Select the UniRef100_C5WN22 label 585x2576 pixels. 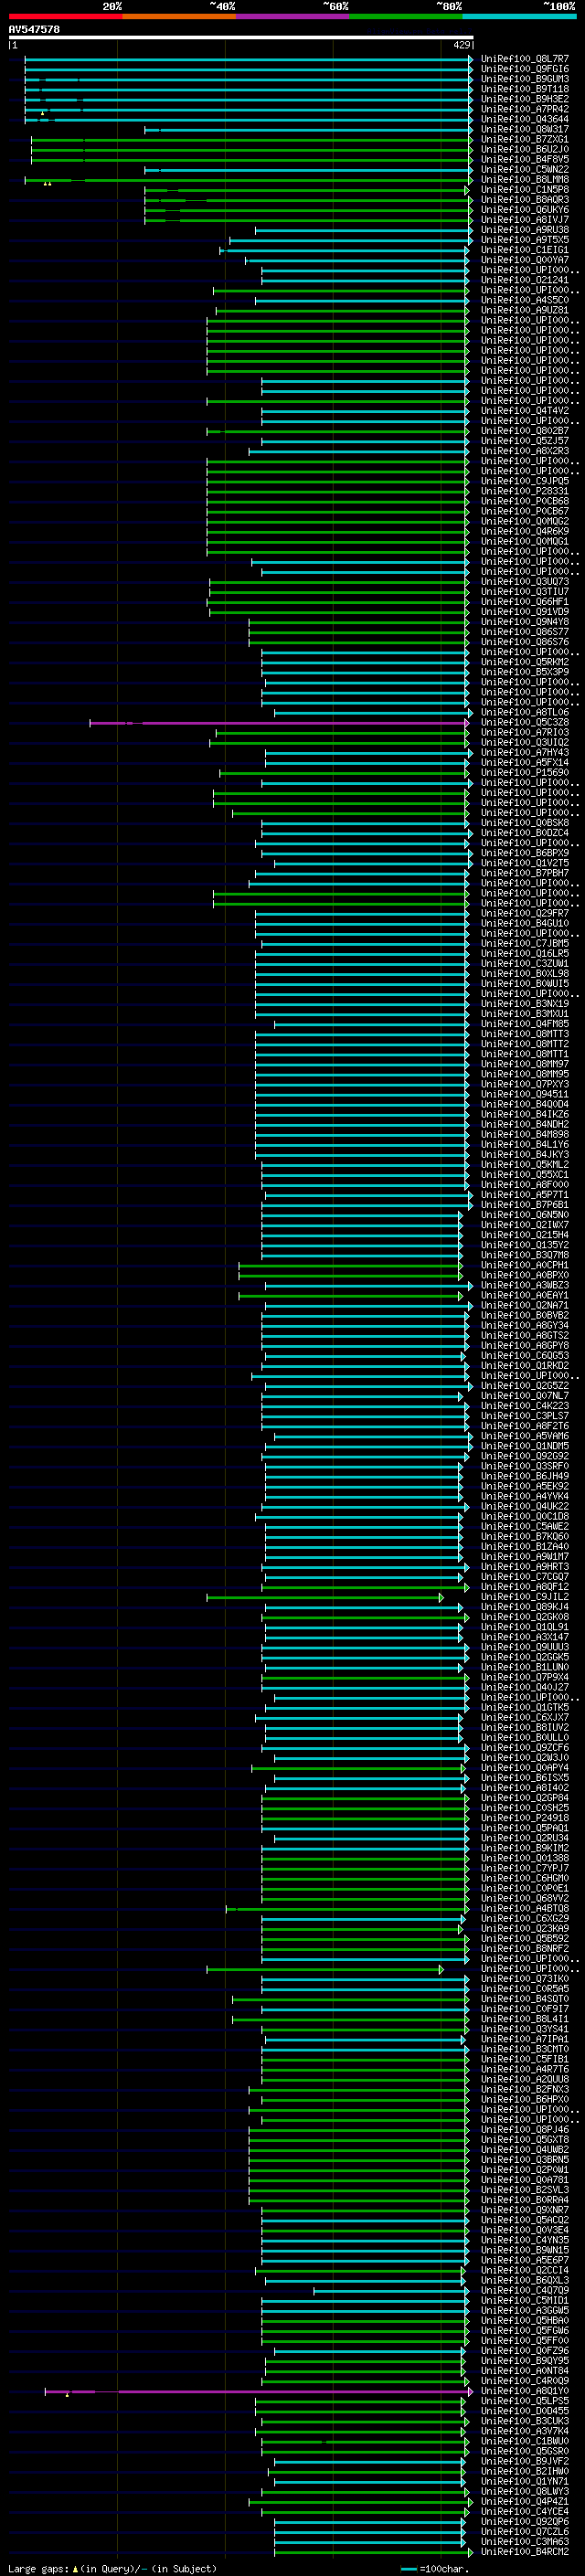tap(524, 169)
